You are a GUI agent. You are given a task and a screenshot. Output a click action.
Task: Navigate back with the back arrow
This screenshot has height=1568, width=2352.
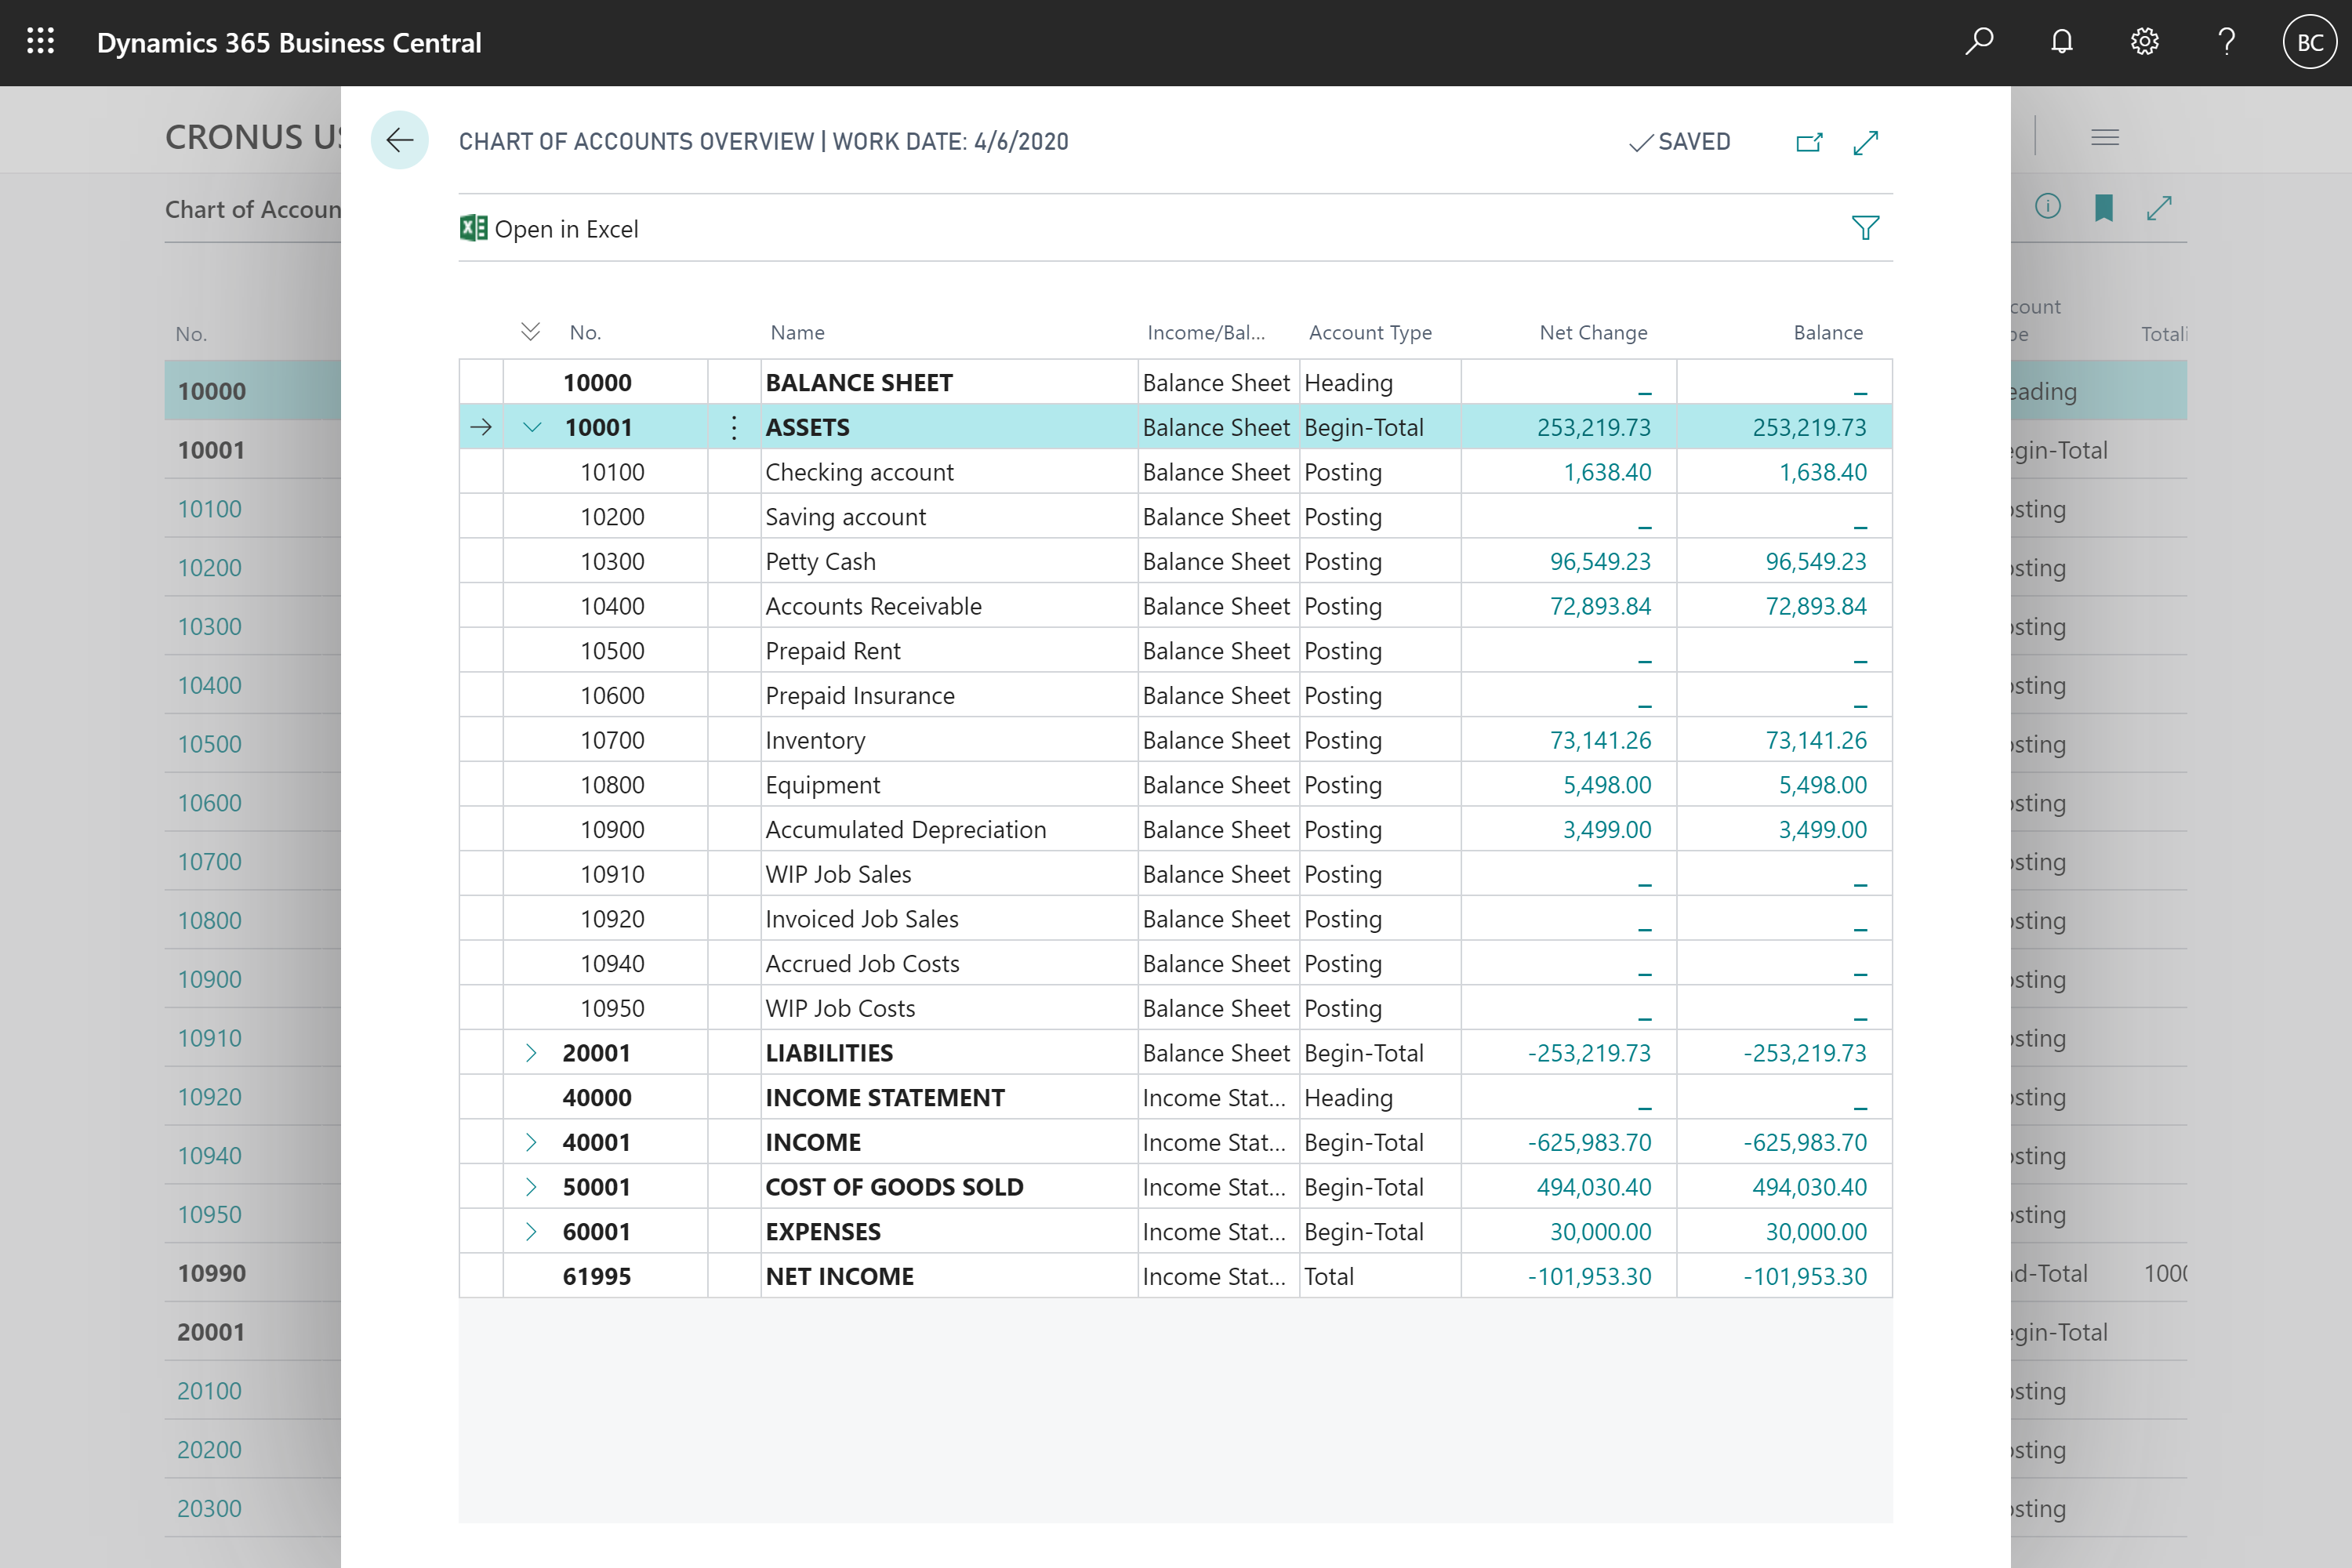point(400,140)
